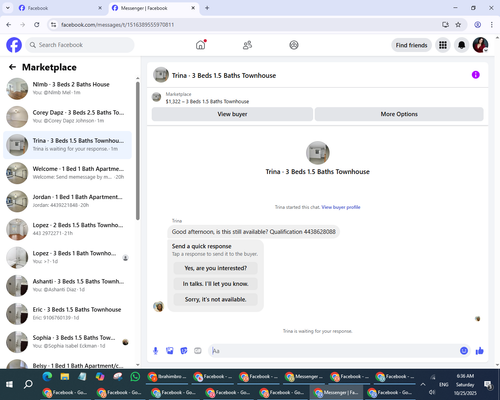Open Chrome tab search dropdown
Viewport: 500px width, 400px height.
click(8, 8)
